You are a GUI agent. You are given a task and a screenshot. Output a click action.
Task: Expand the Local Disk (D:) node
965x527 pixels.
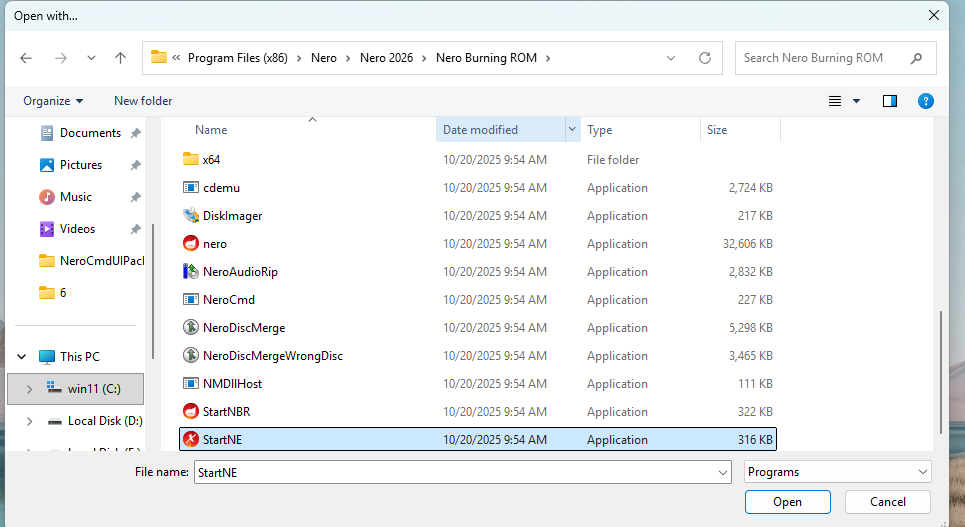pos(29,421)
